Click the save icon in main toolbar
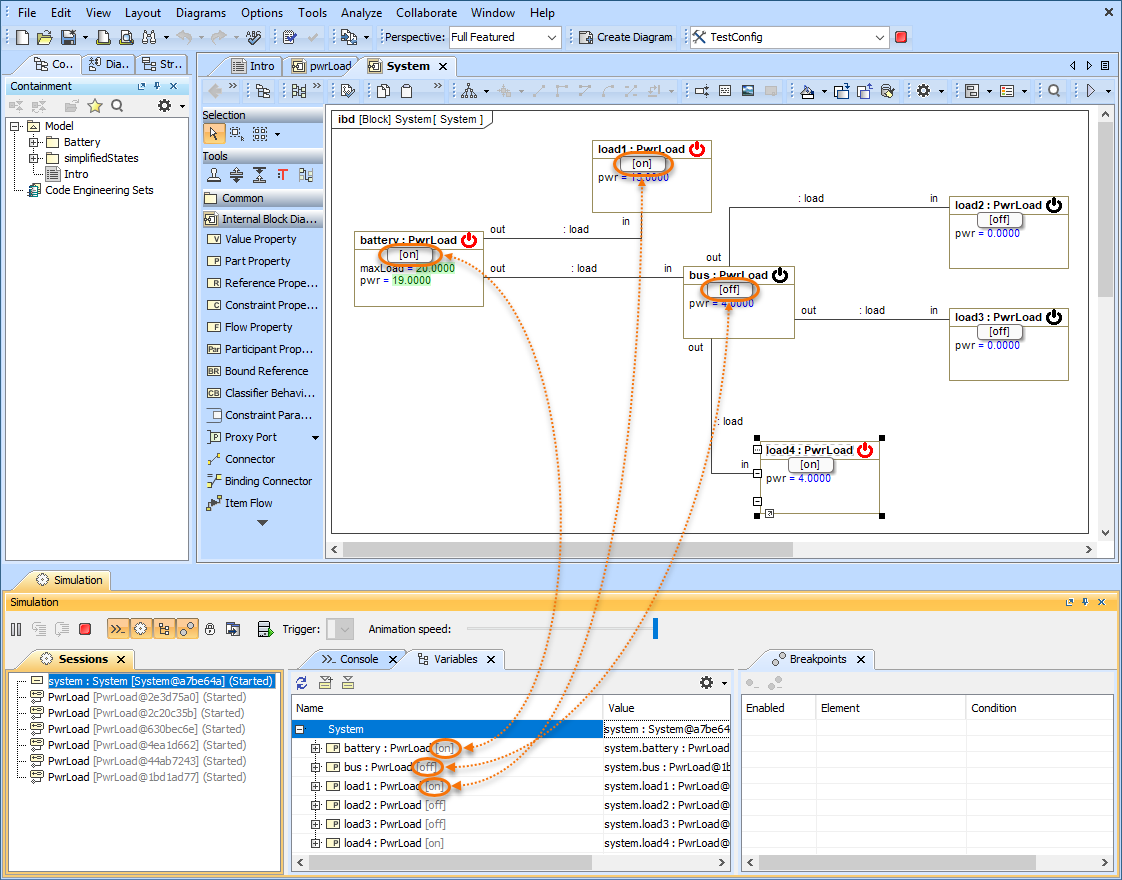This screenshot has width=1122, height=880. 68,37
